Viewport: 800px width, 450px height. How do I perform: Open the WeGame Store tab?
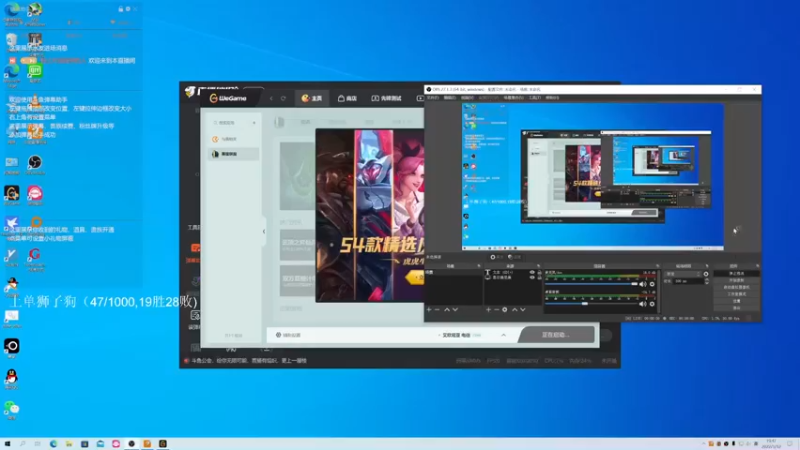[x=347, y=98]
